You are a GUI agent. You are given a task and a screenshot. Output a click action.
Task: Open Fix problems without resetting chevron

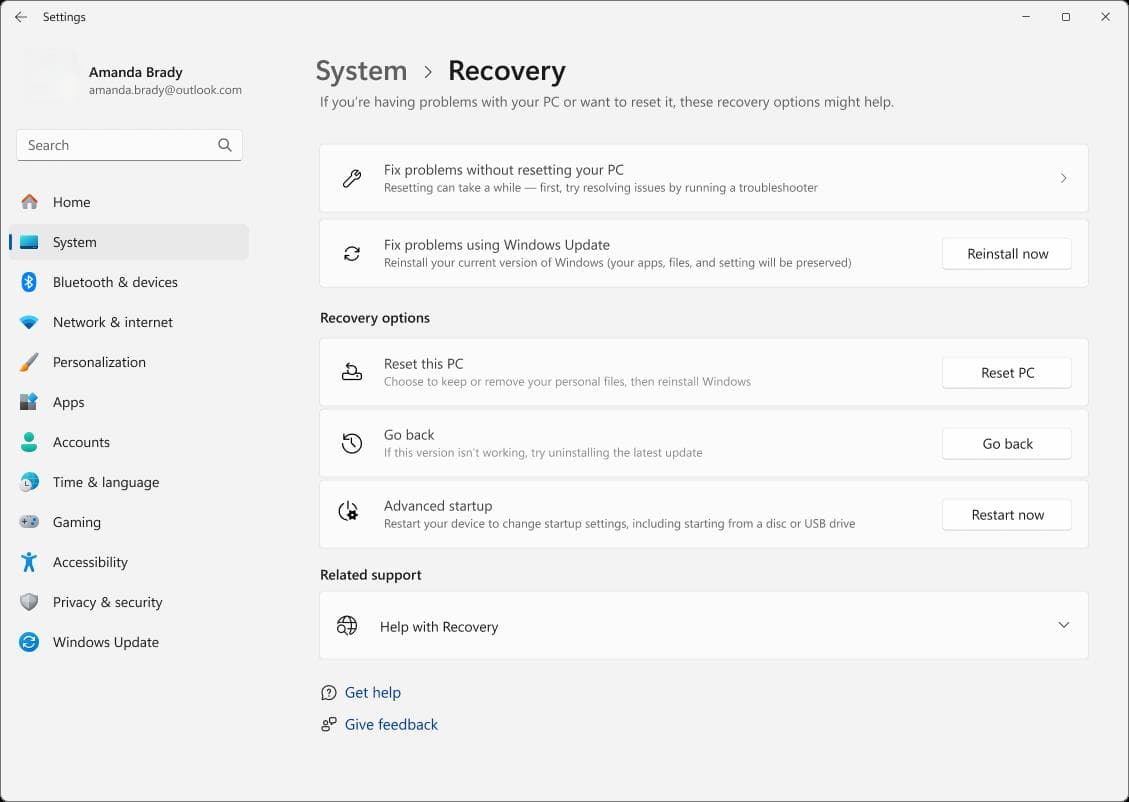click(x=1063, y=178)
